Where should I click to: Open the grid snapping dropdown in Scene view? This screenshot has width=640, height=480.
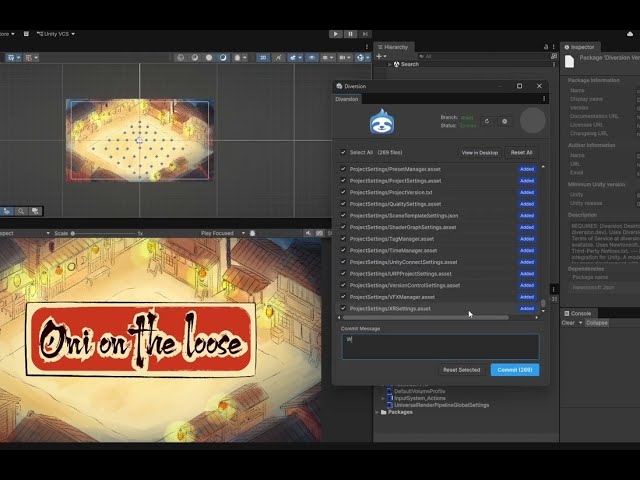[31, 58]
